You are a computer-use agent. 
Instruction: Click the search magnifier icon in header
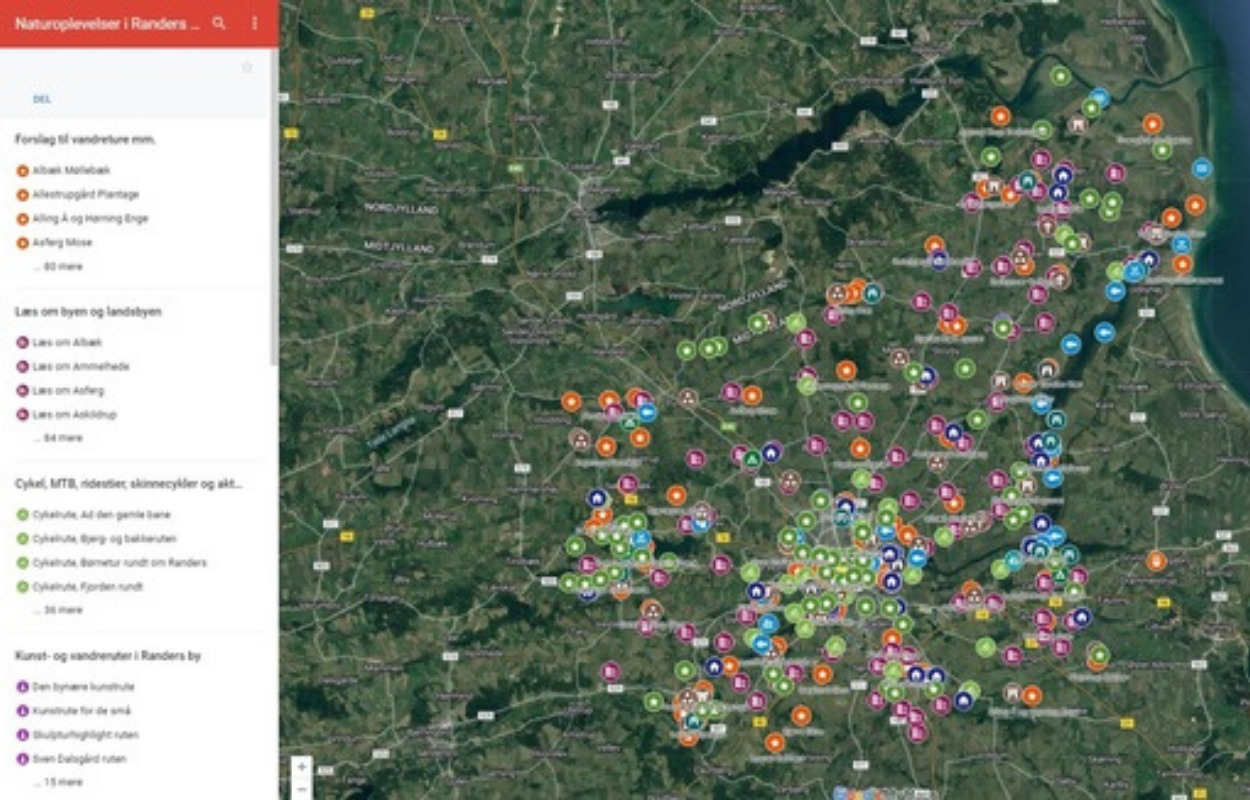point(219,23)
